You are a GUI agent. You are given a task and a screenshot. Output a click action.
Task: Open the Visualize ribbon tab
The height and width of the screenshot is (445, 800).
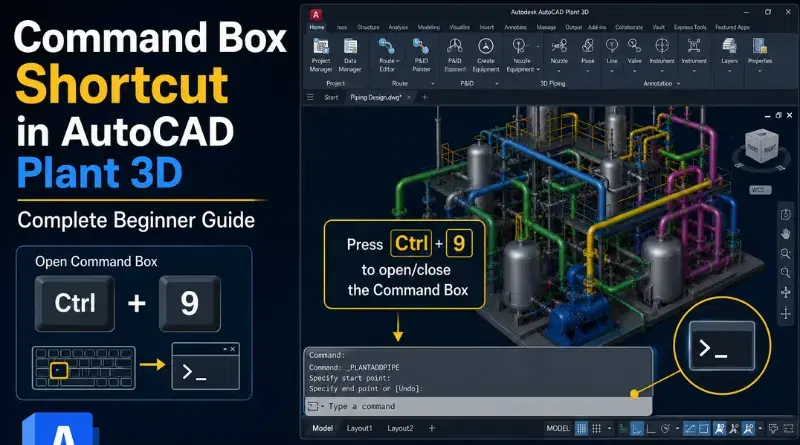(x=459, y=28)
